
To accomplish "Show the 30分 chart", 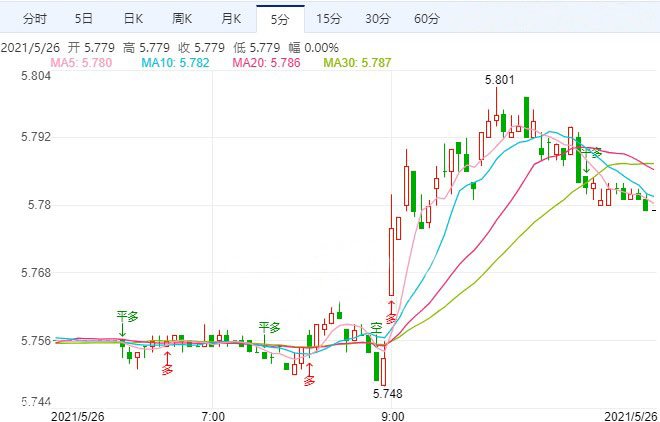I will click(377, 19).
